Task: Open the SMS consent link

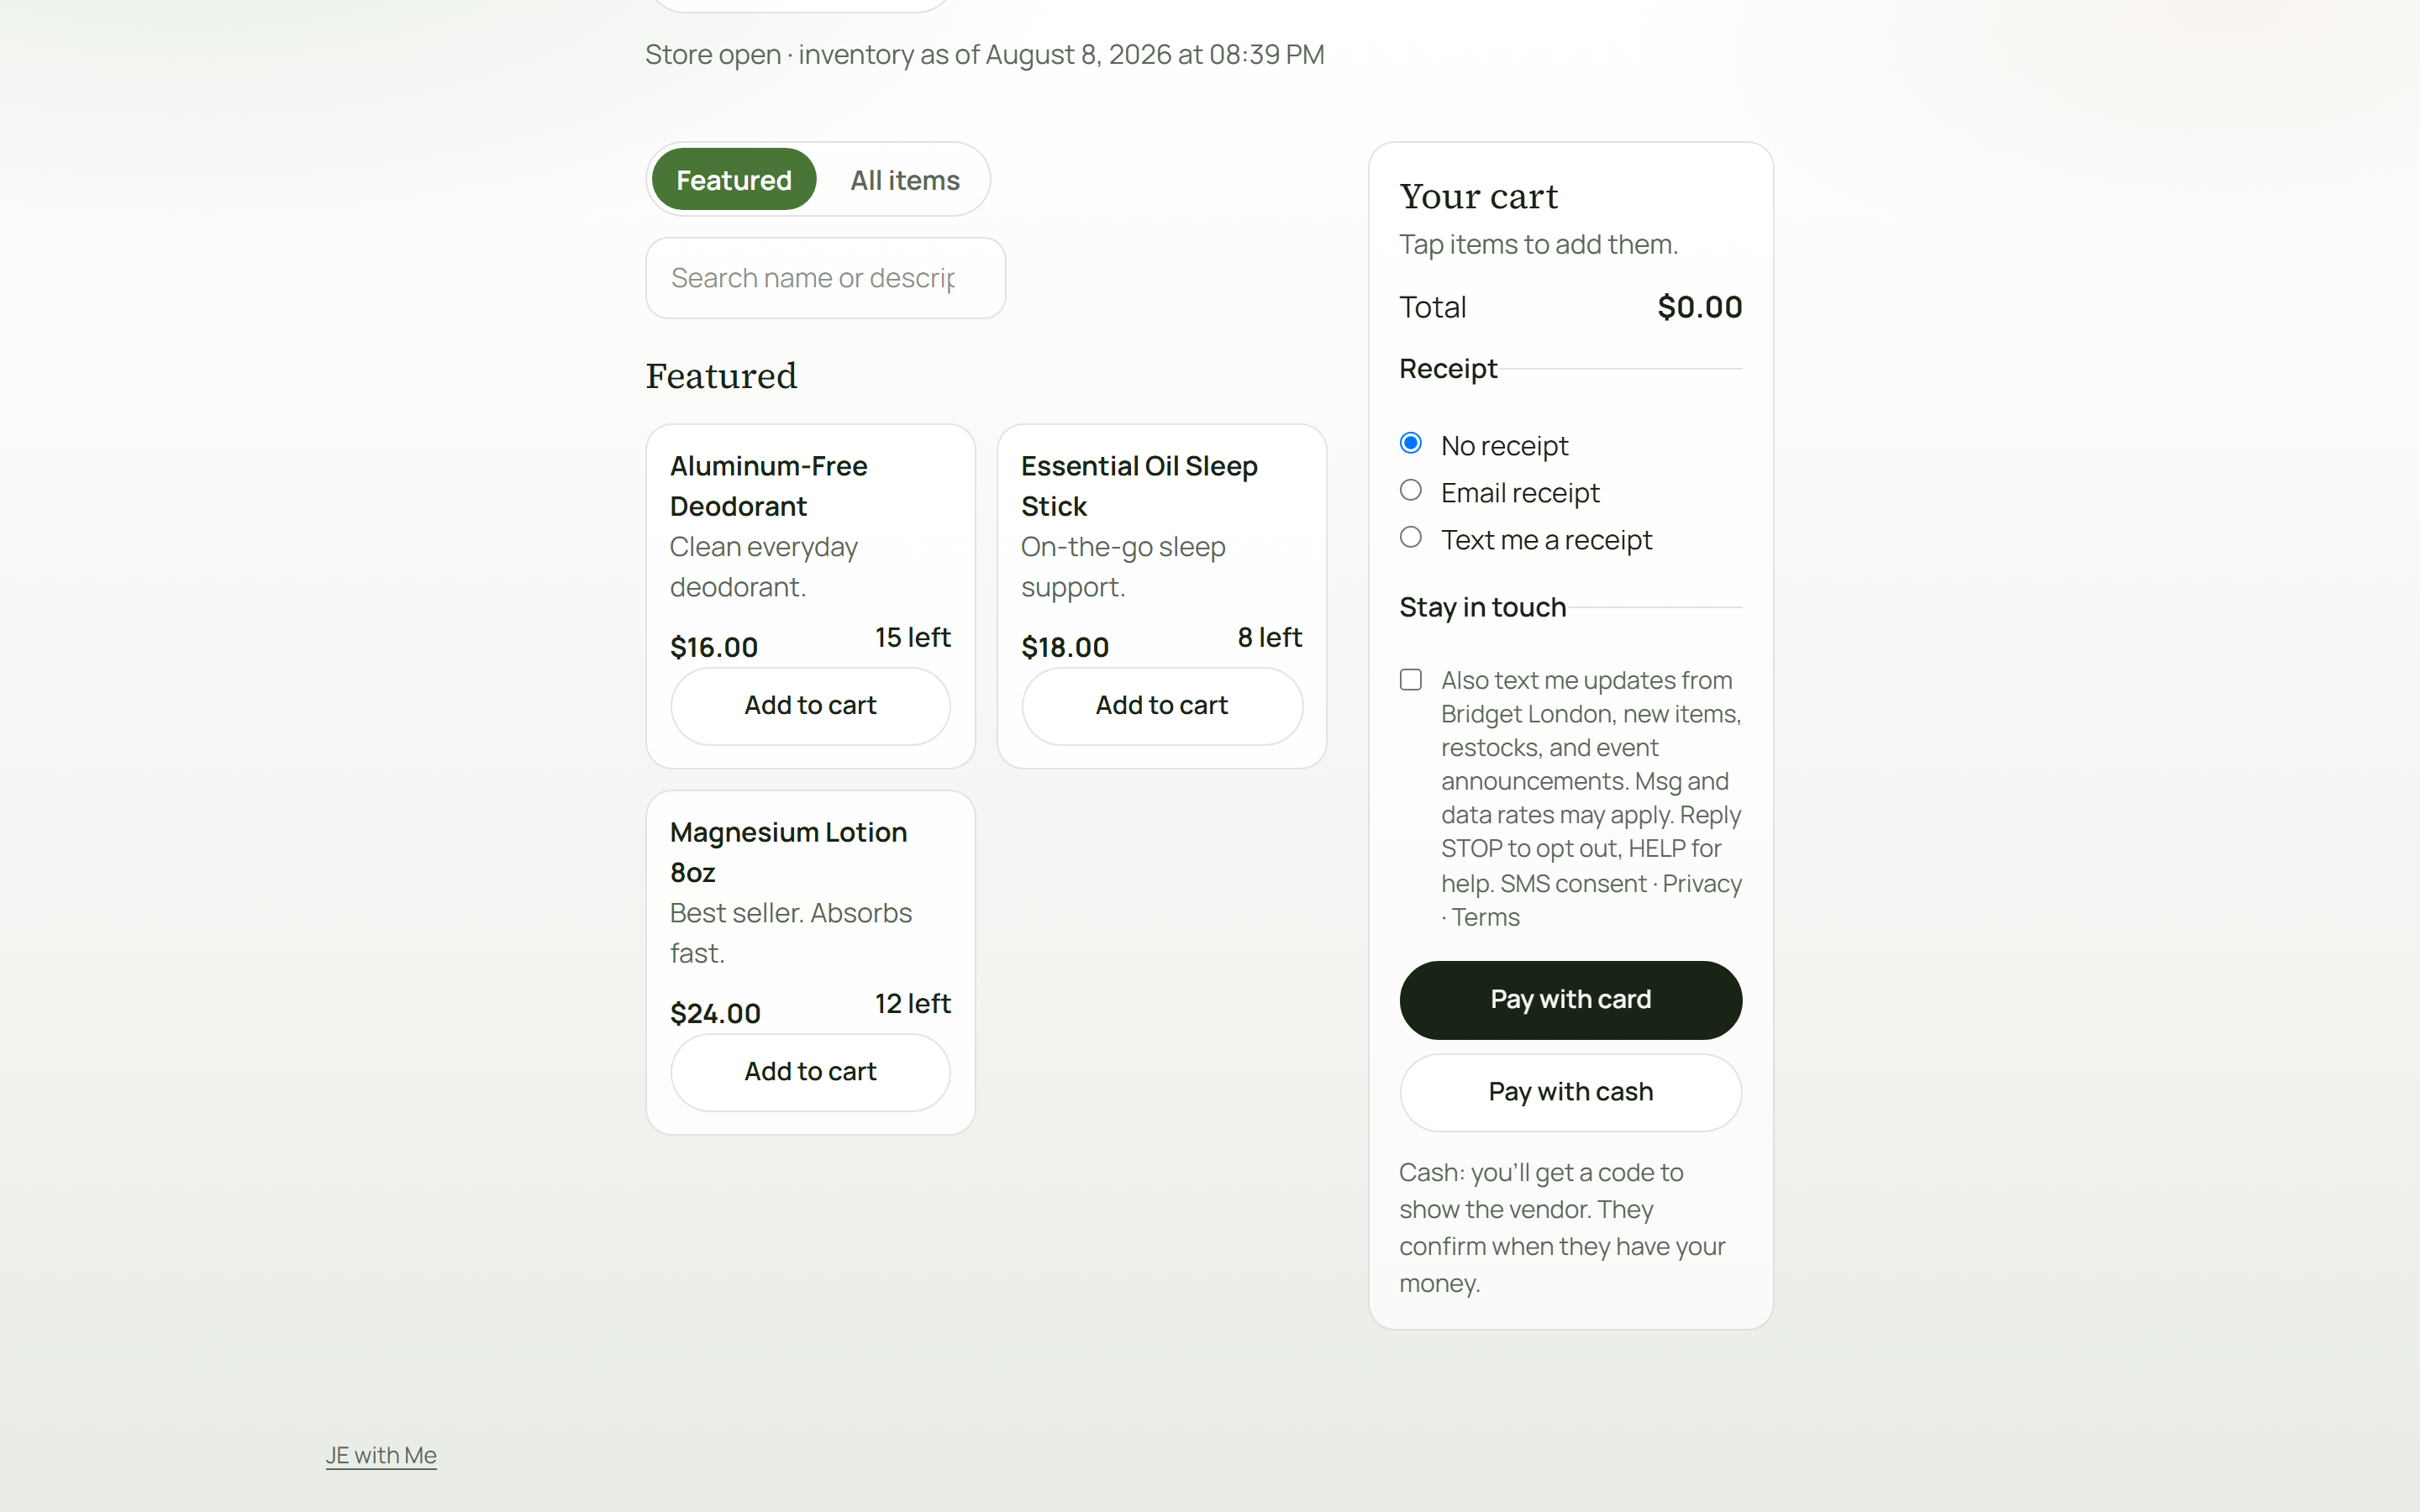Action: (x=1572, y=884)
